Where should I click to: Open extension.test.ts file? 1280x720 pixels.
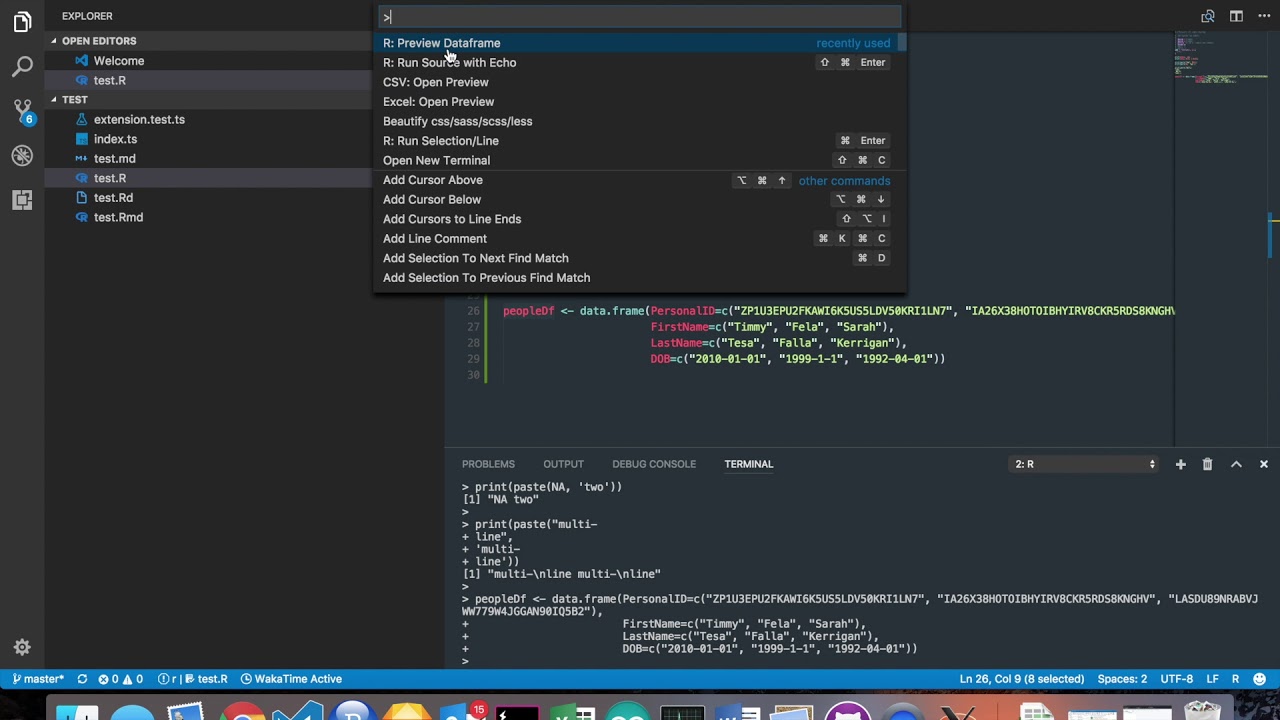139,119
